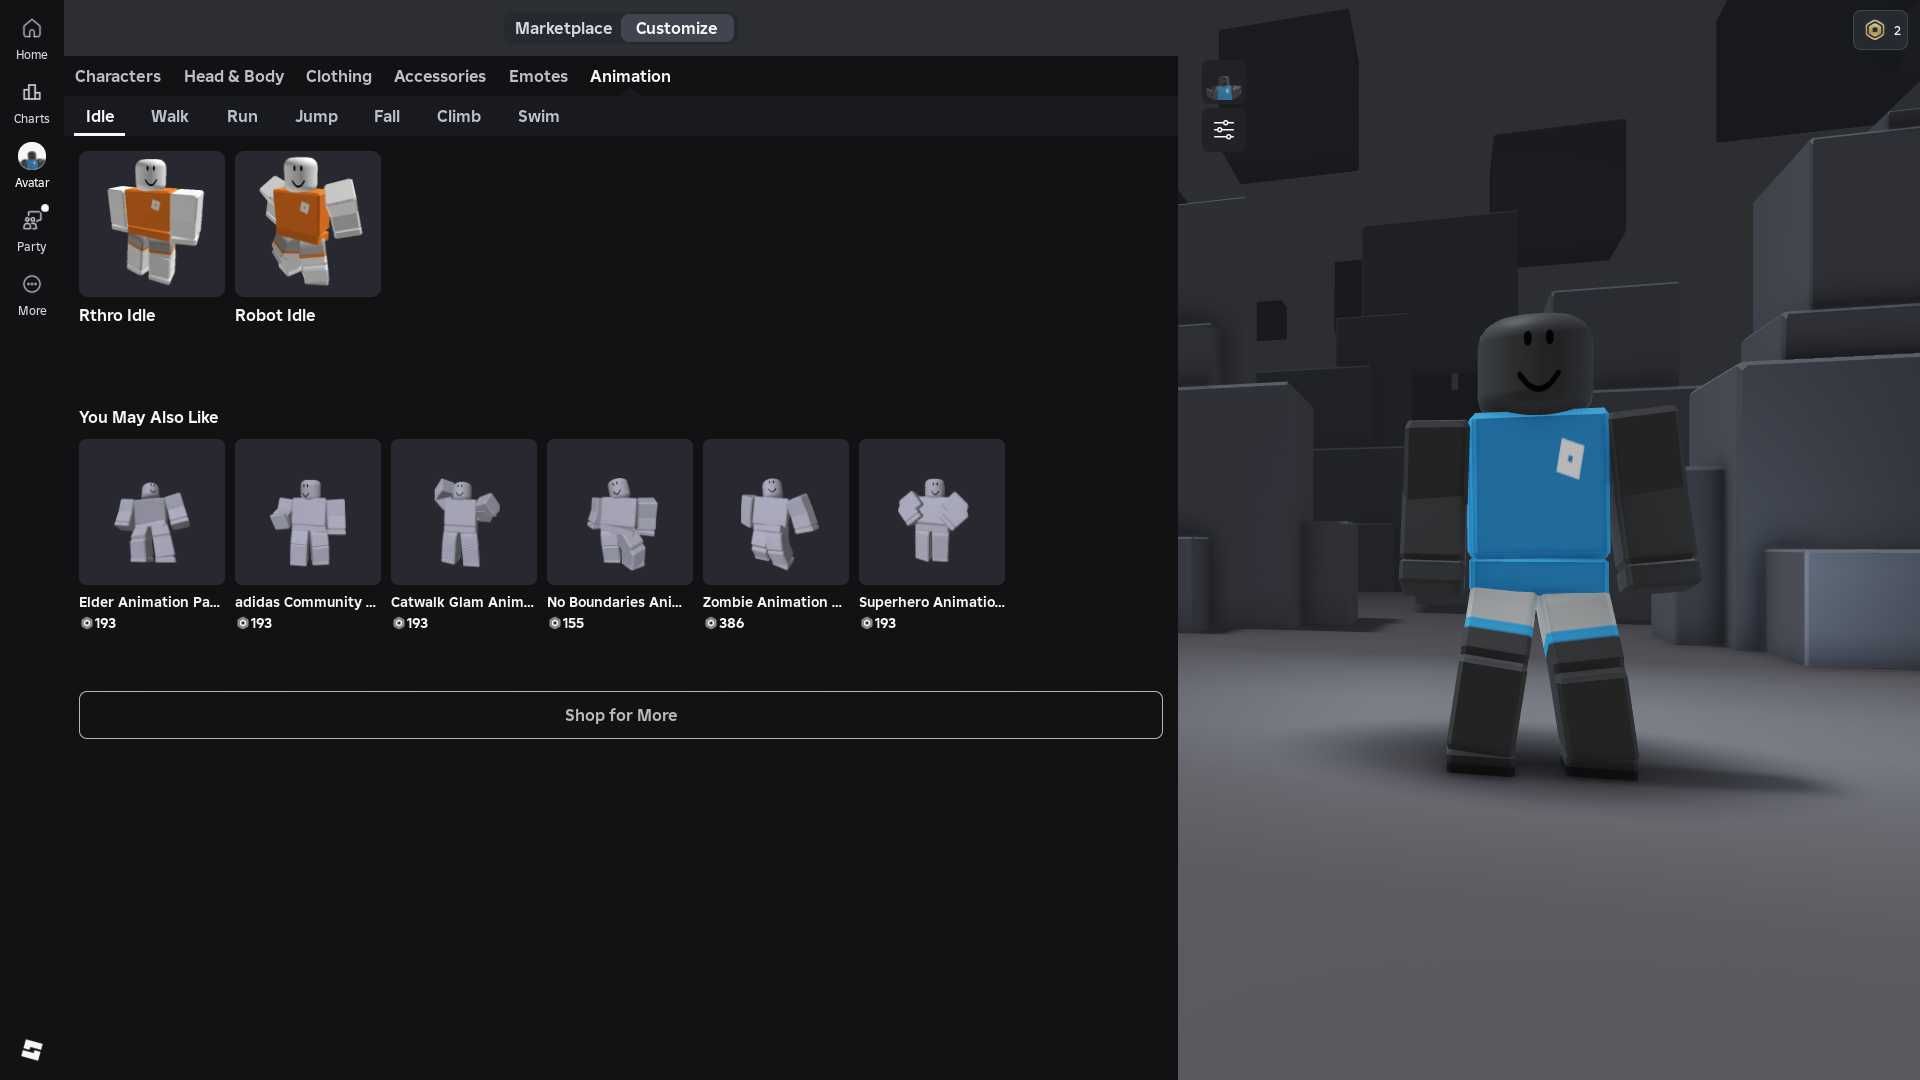Click the Roblox logo icon
Viewport: 1920px width, 1080px height.
32,1049
